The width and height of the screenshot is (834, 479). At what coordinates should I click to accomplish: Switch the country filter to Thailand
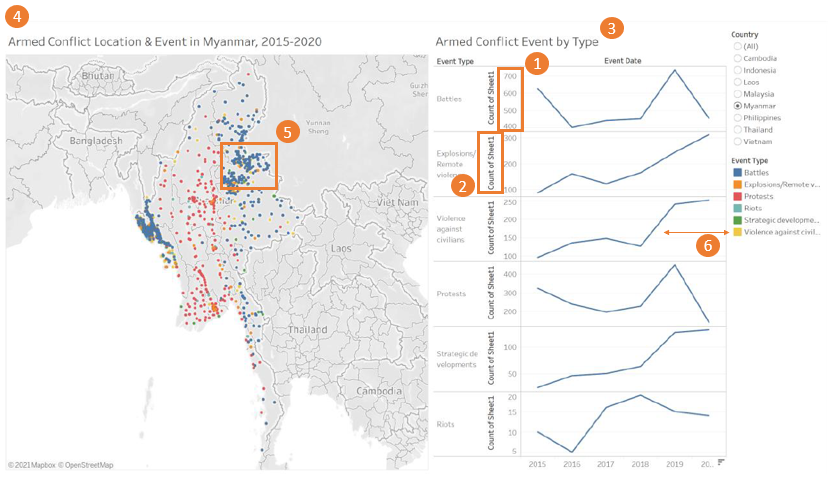[x=738, y=129]
